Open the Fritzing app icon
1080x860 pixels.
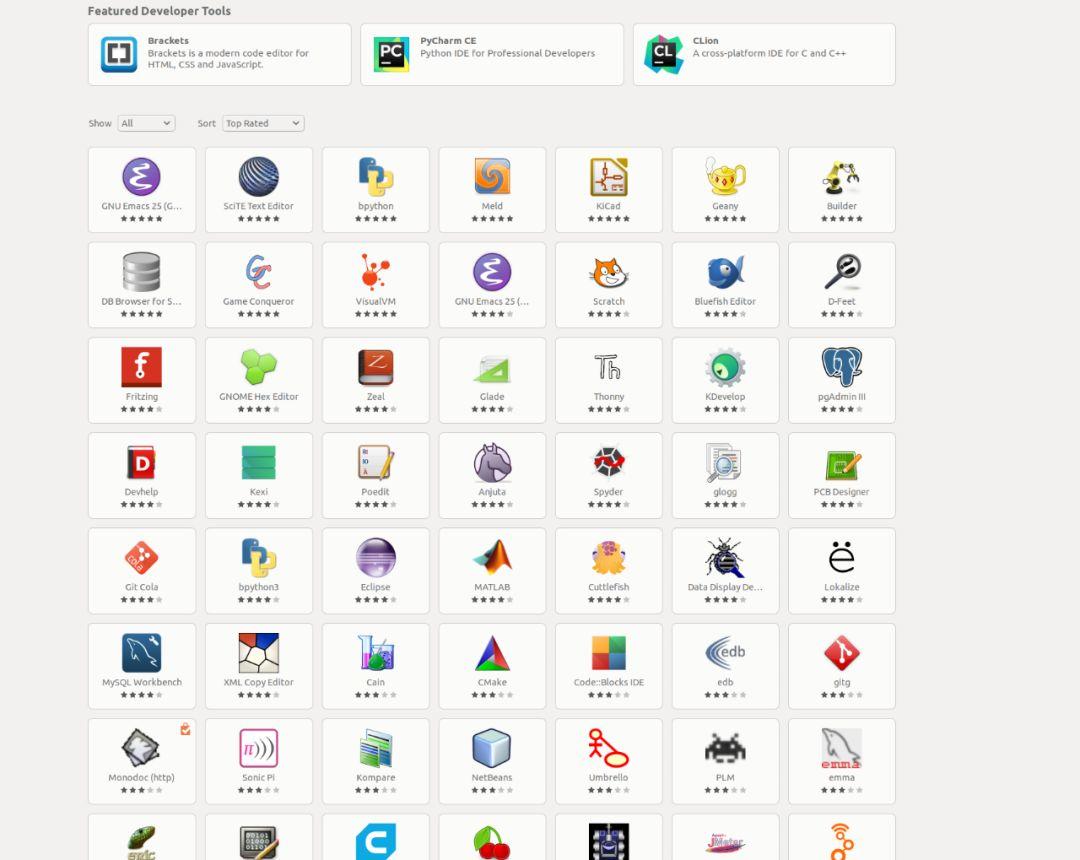pyautogui.click(x=141, y=367)
